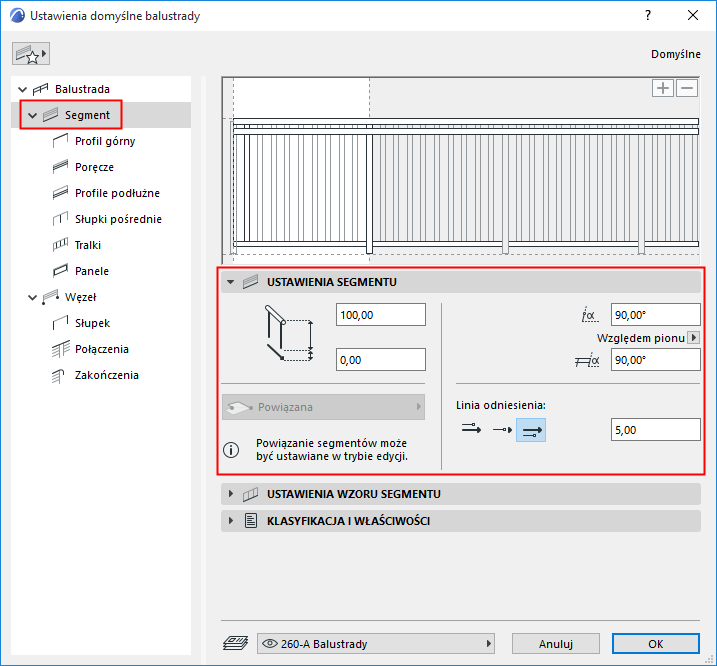
Task: Open the favorites star button
Action: pyautogui.click(x=31, y=54)
